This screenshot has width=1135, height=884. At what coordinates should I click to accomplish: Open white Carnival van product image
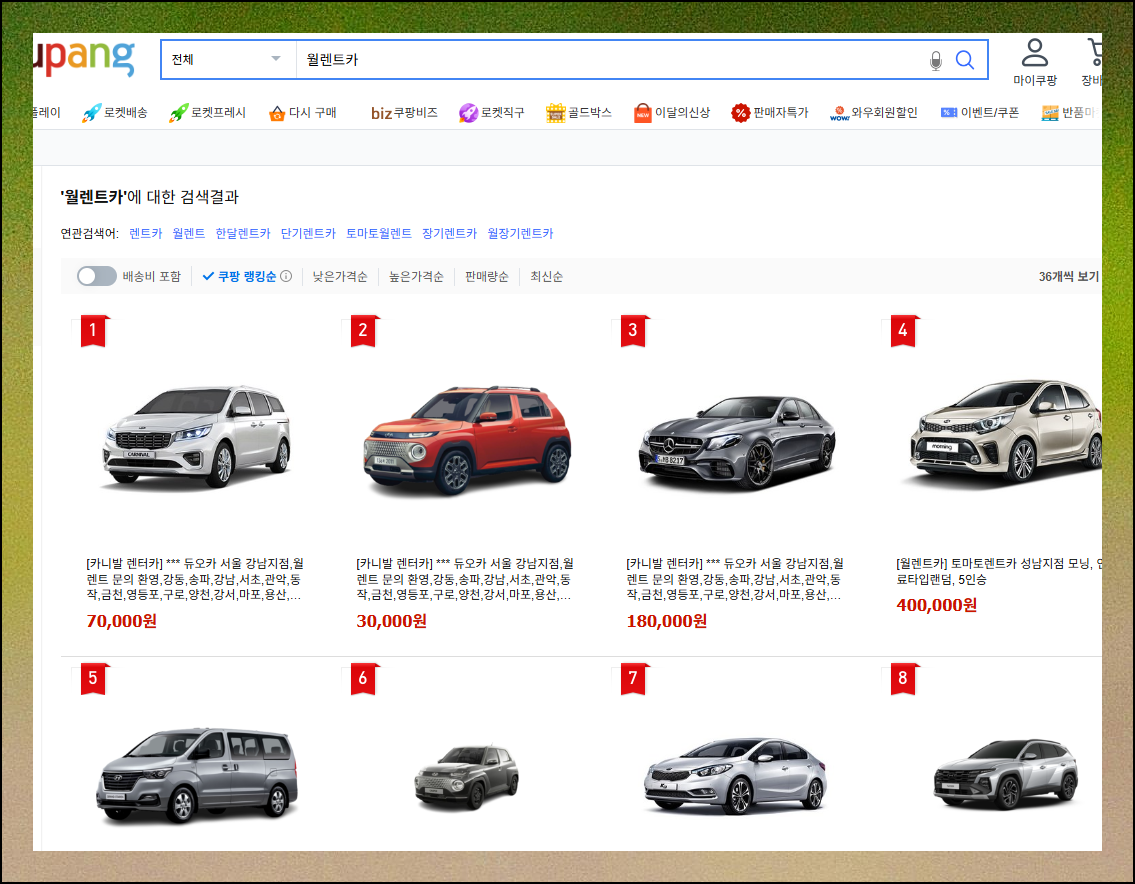196,437
